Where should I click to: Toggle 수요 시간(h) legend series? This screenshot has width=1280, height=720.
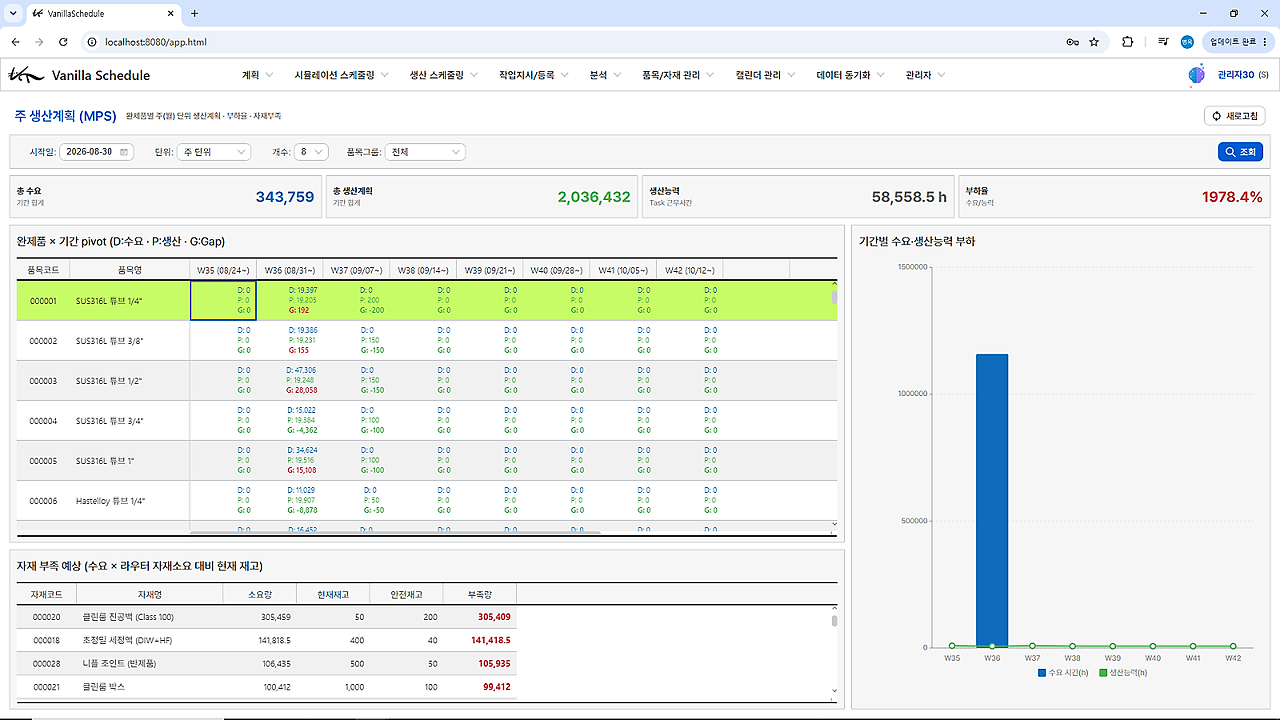pos(1062,673)
